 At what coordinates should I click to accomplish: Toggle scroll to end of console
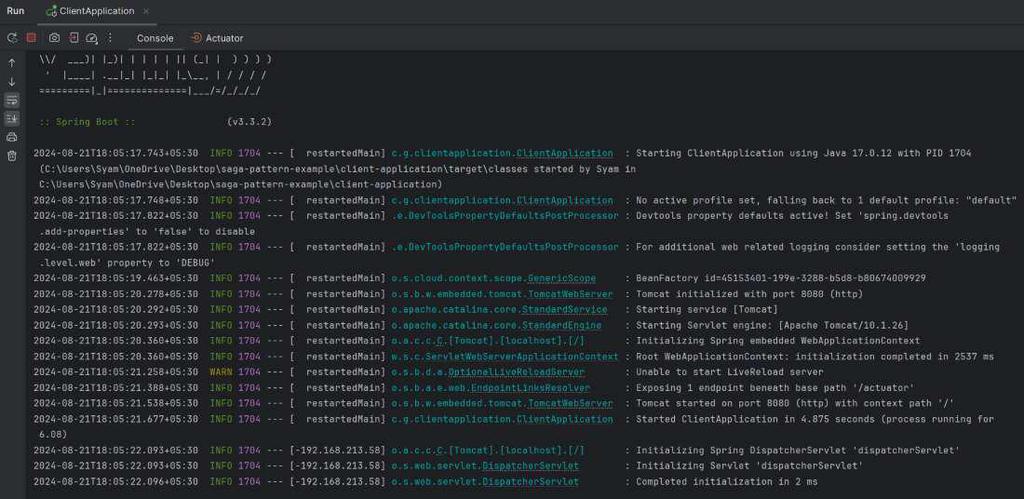[12, 118]
